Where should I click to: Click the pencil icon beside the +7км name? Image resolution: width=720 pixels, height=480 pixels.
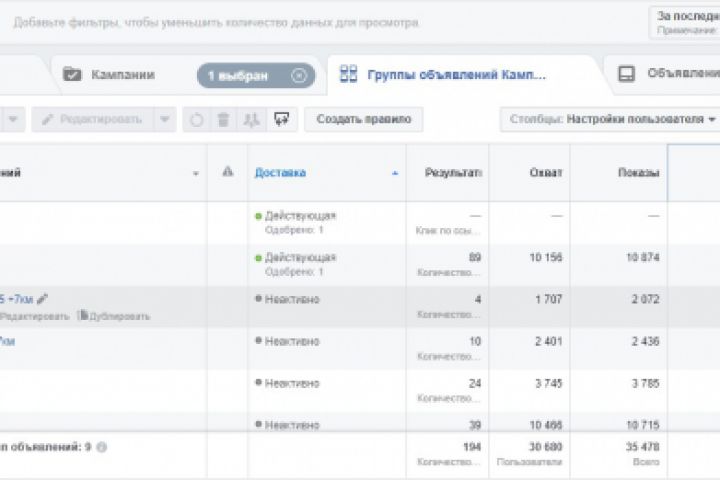[x=42, y=298]
